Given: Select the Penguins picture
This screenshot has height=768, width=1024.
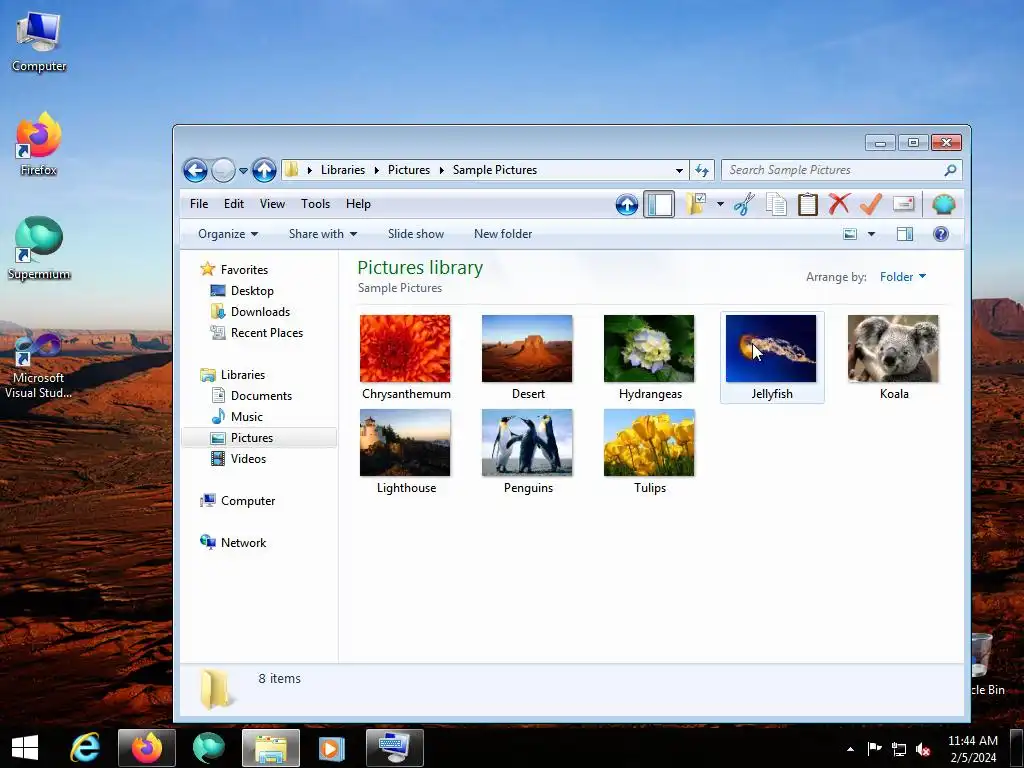Looking at the screenshot, I should (527, 443).
